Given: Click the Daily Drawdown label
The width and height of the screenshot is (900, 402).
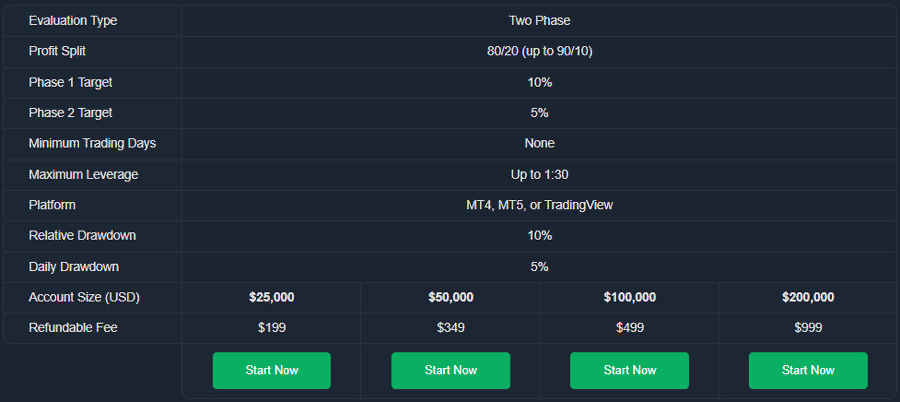Looking at the screenshot, I should coord(73,267).
